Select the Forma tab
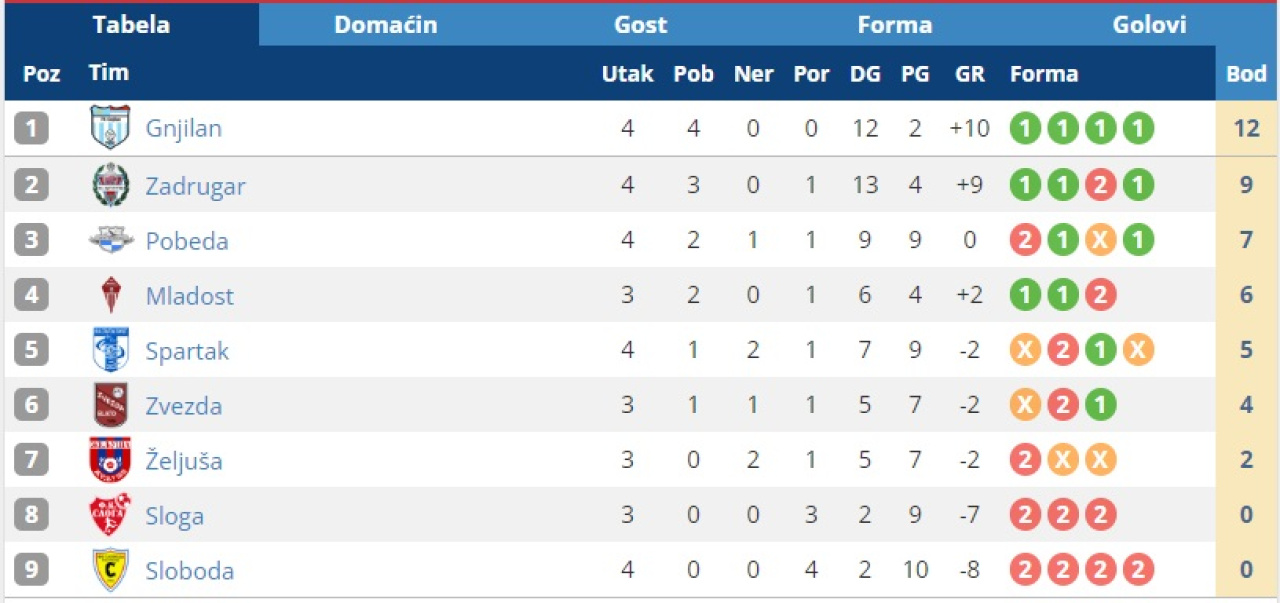This screenshot has width=1280, height=603. 894,25
